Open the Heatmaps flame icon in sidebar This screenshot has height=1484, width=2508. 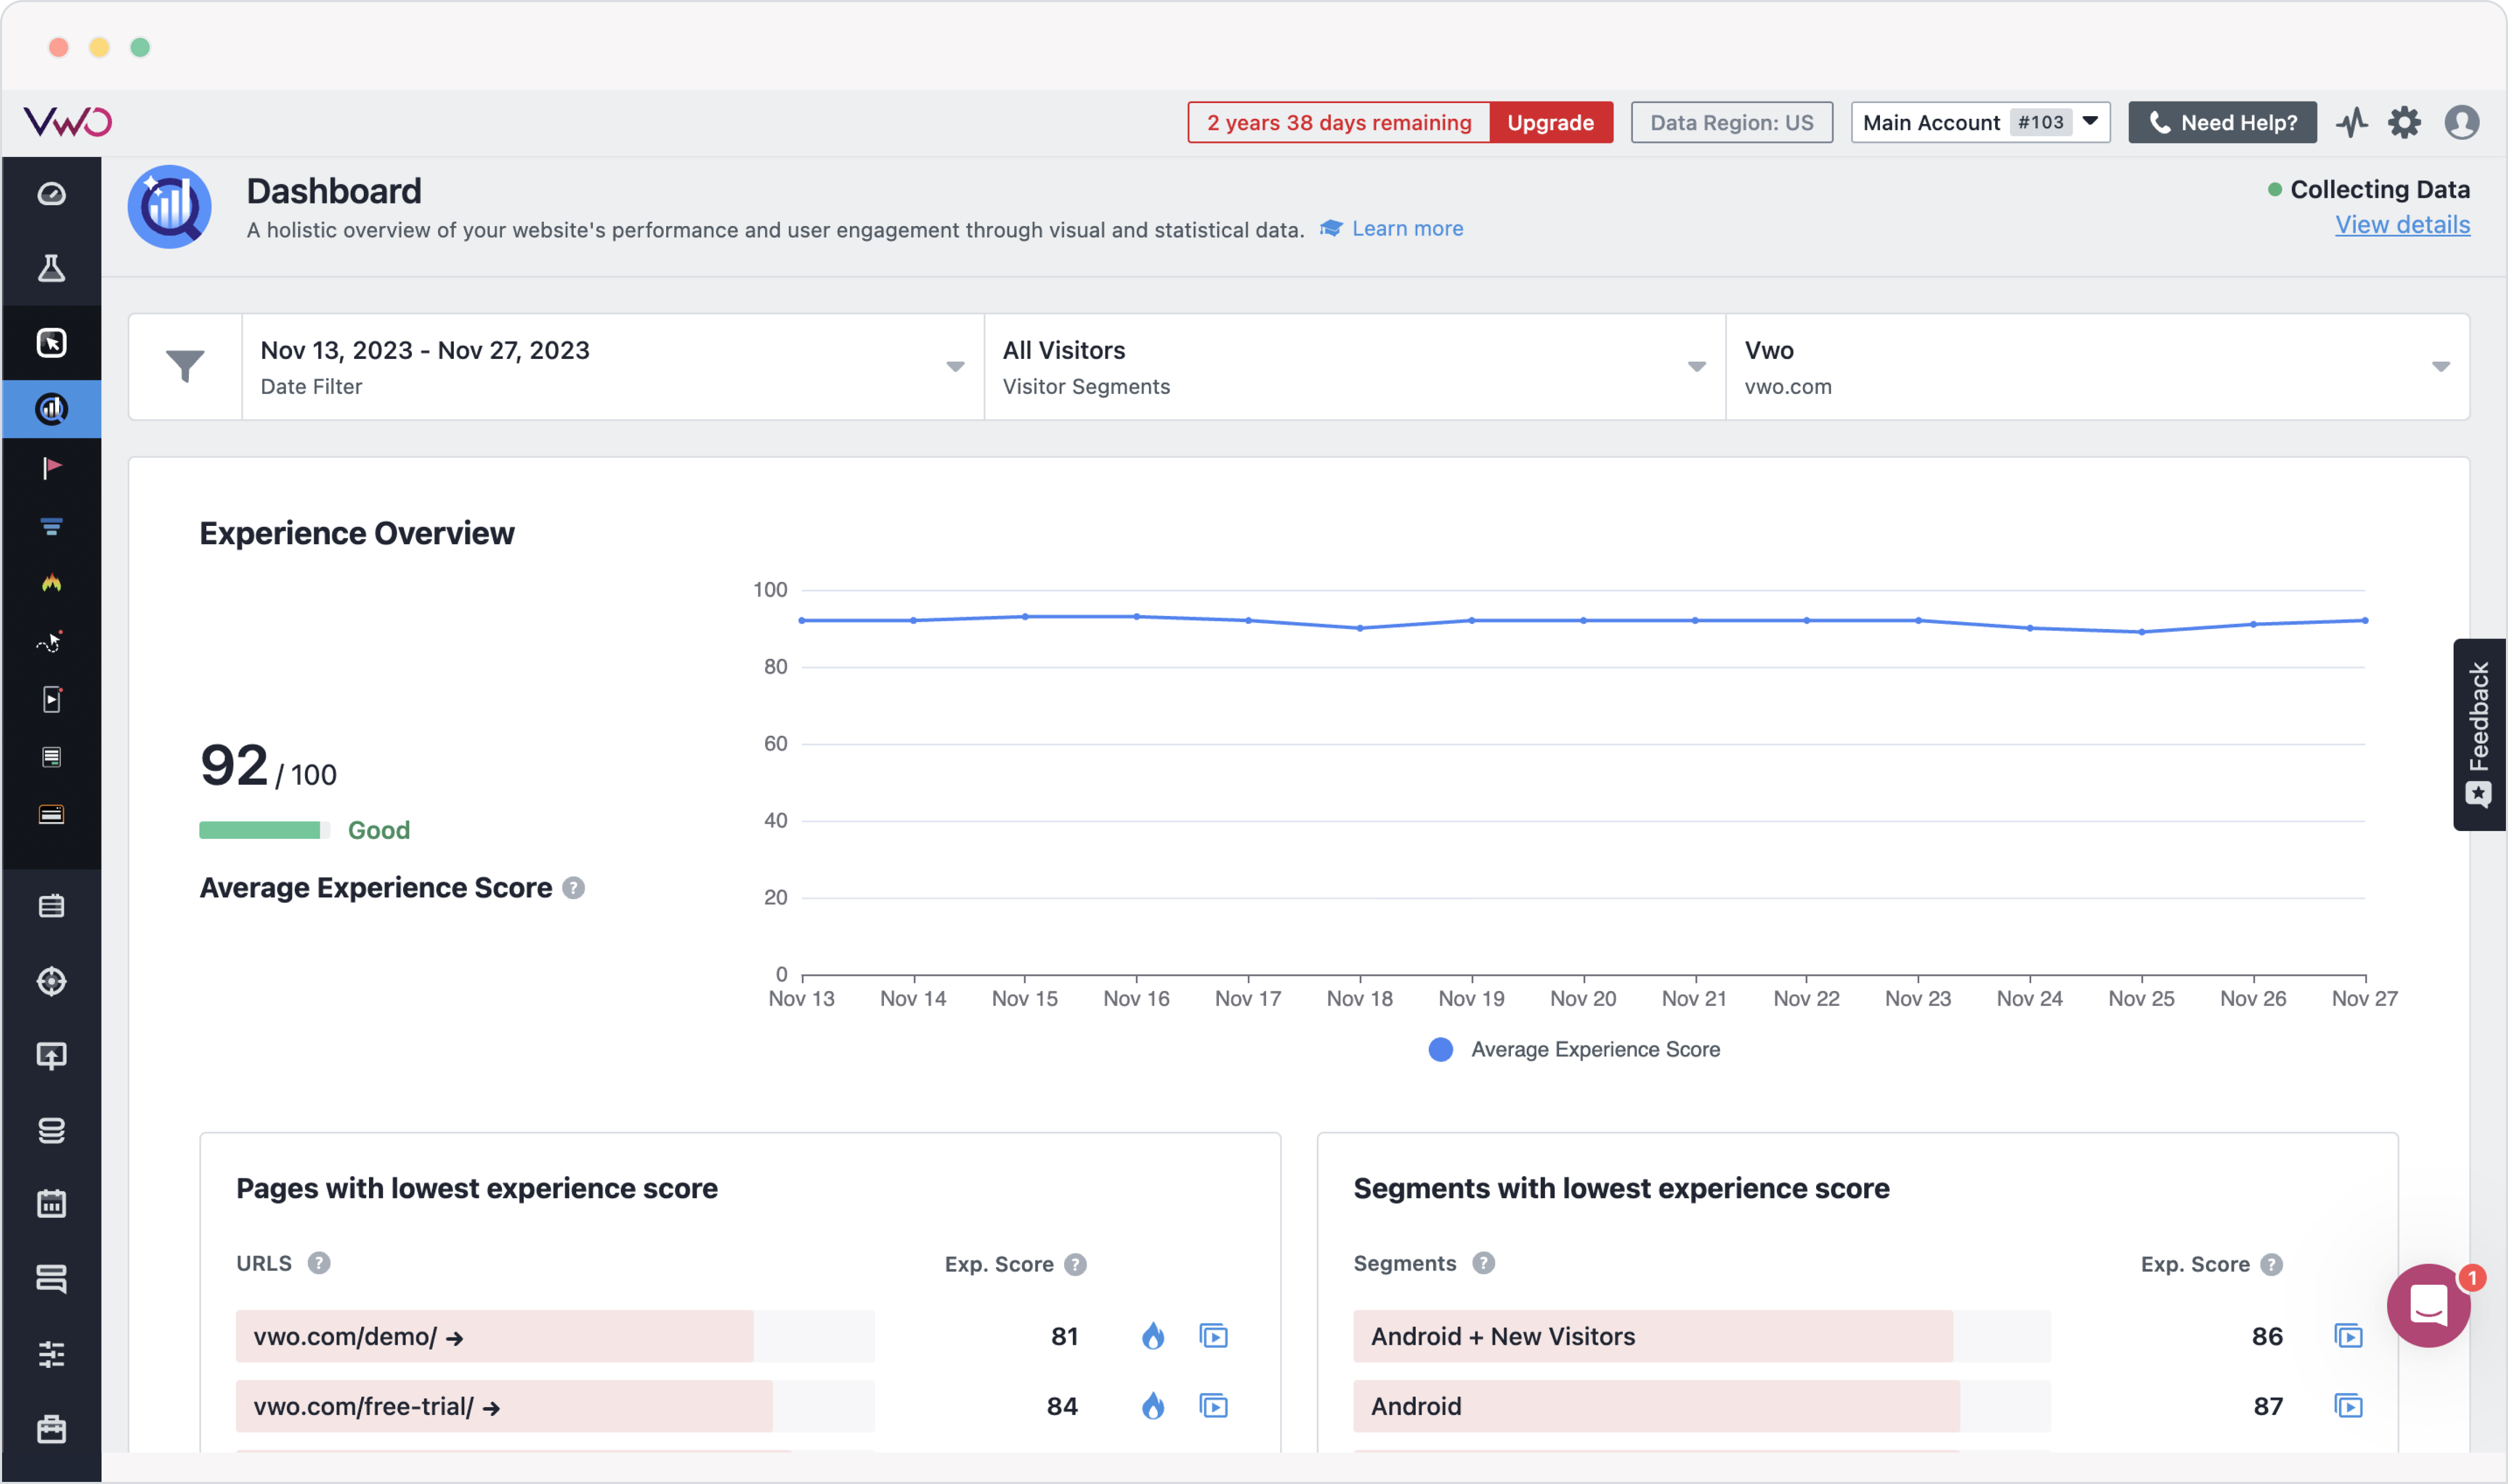click(x=51, y=583)
